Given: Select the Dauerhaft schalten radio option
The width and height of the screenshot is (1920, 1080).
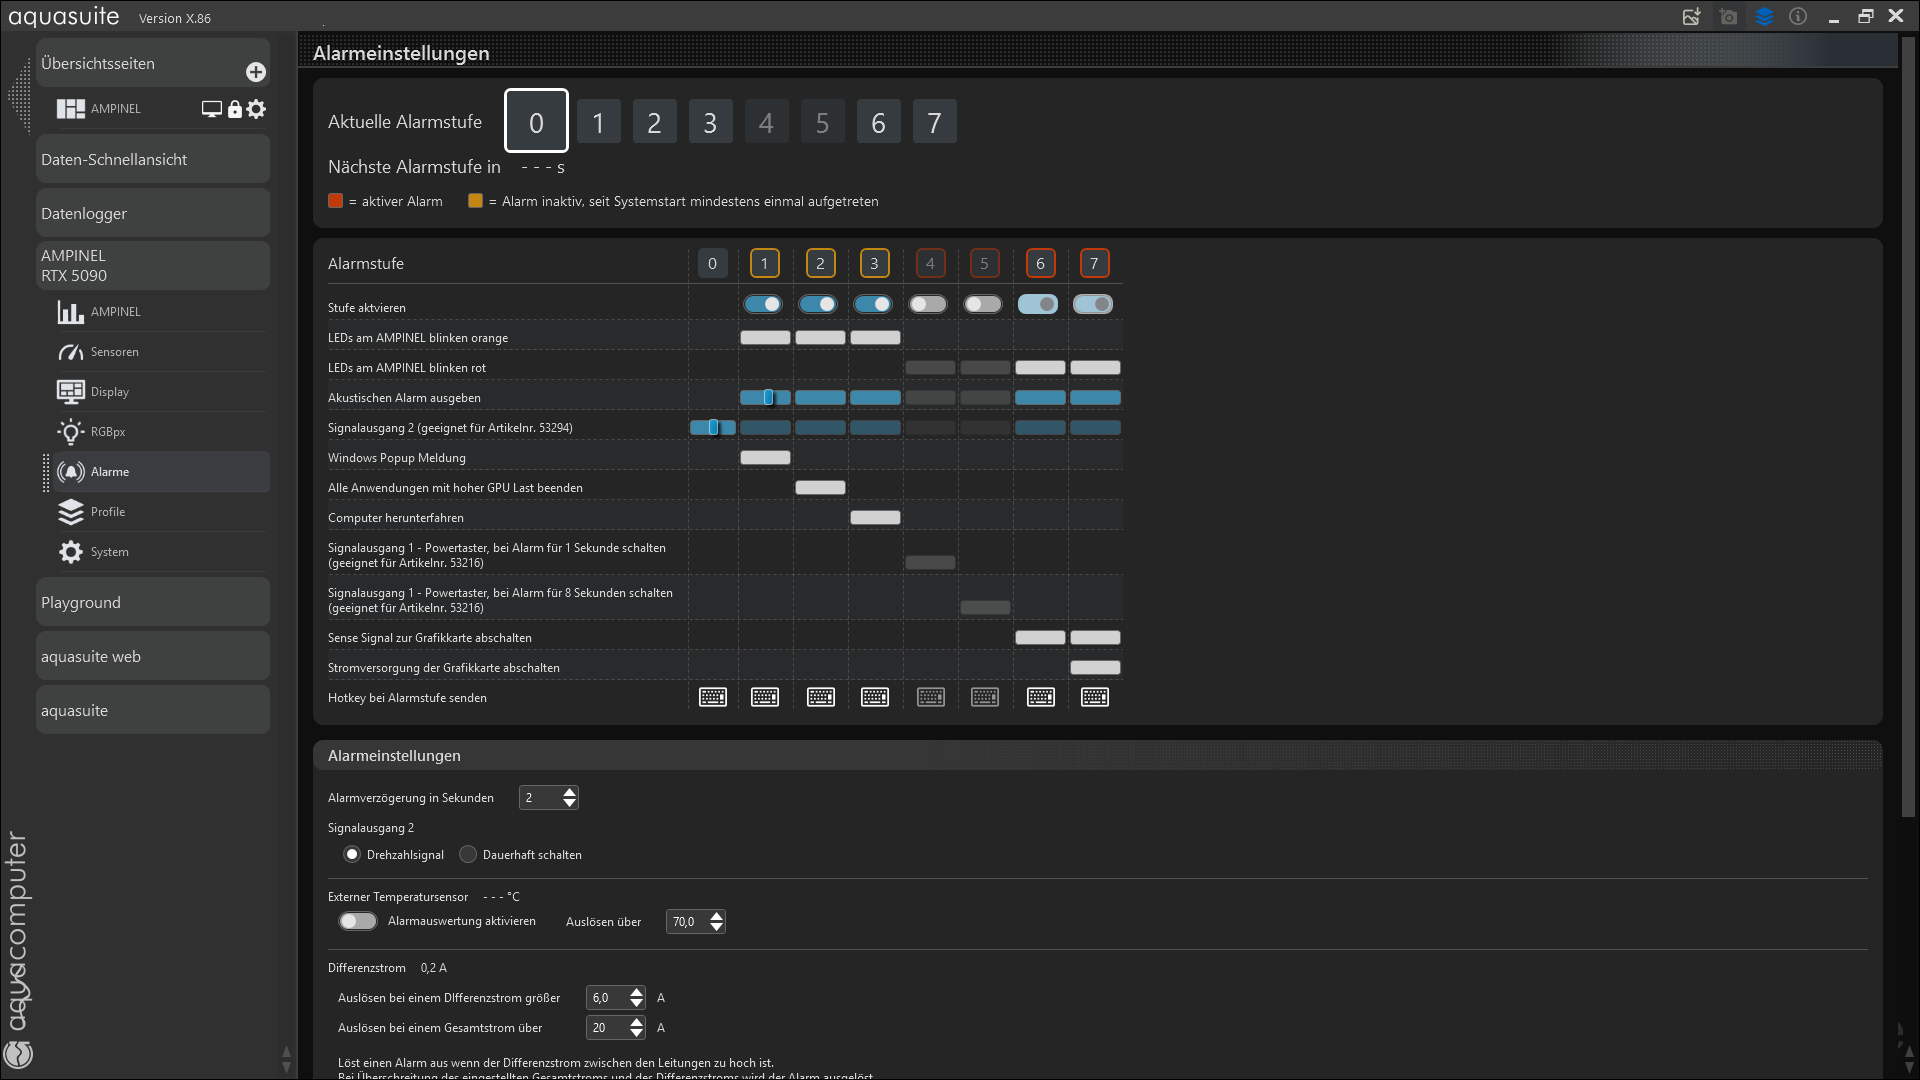Looking at the screenshot, I should point(468,854).
